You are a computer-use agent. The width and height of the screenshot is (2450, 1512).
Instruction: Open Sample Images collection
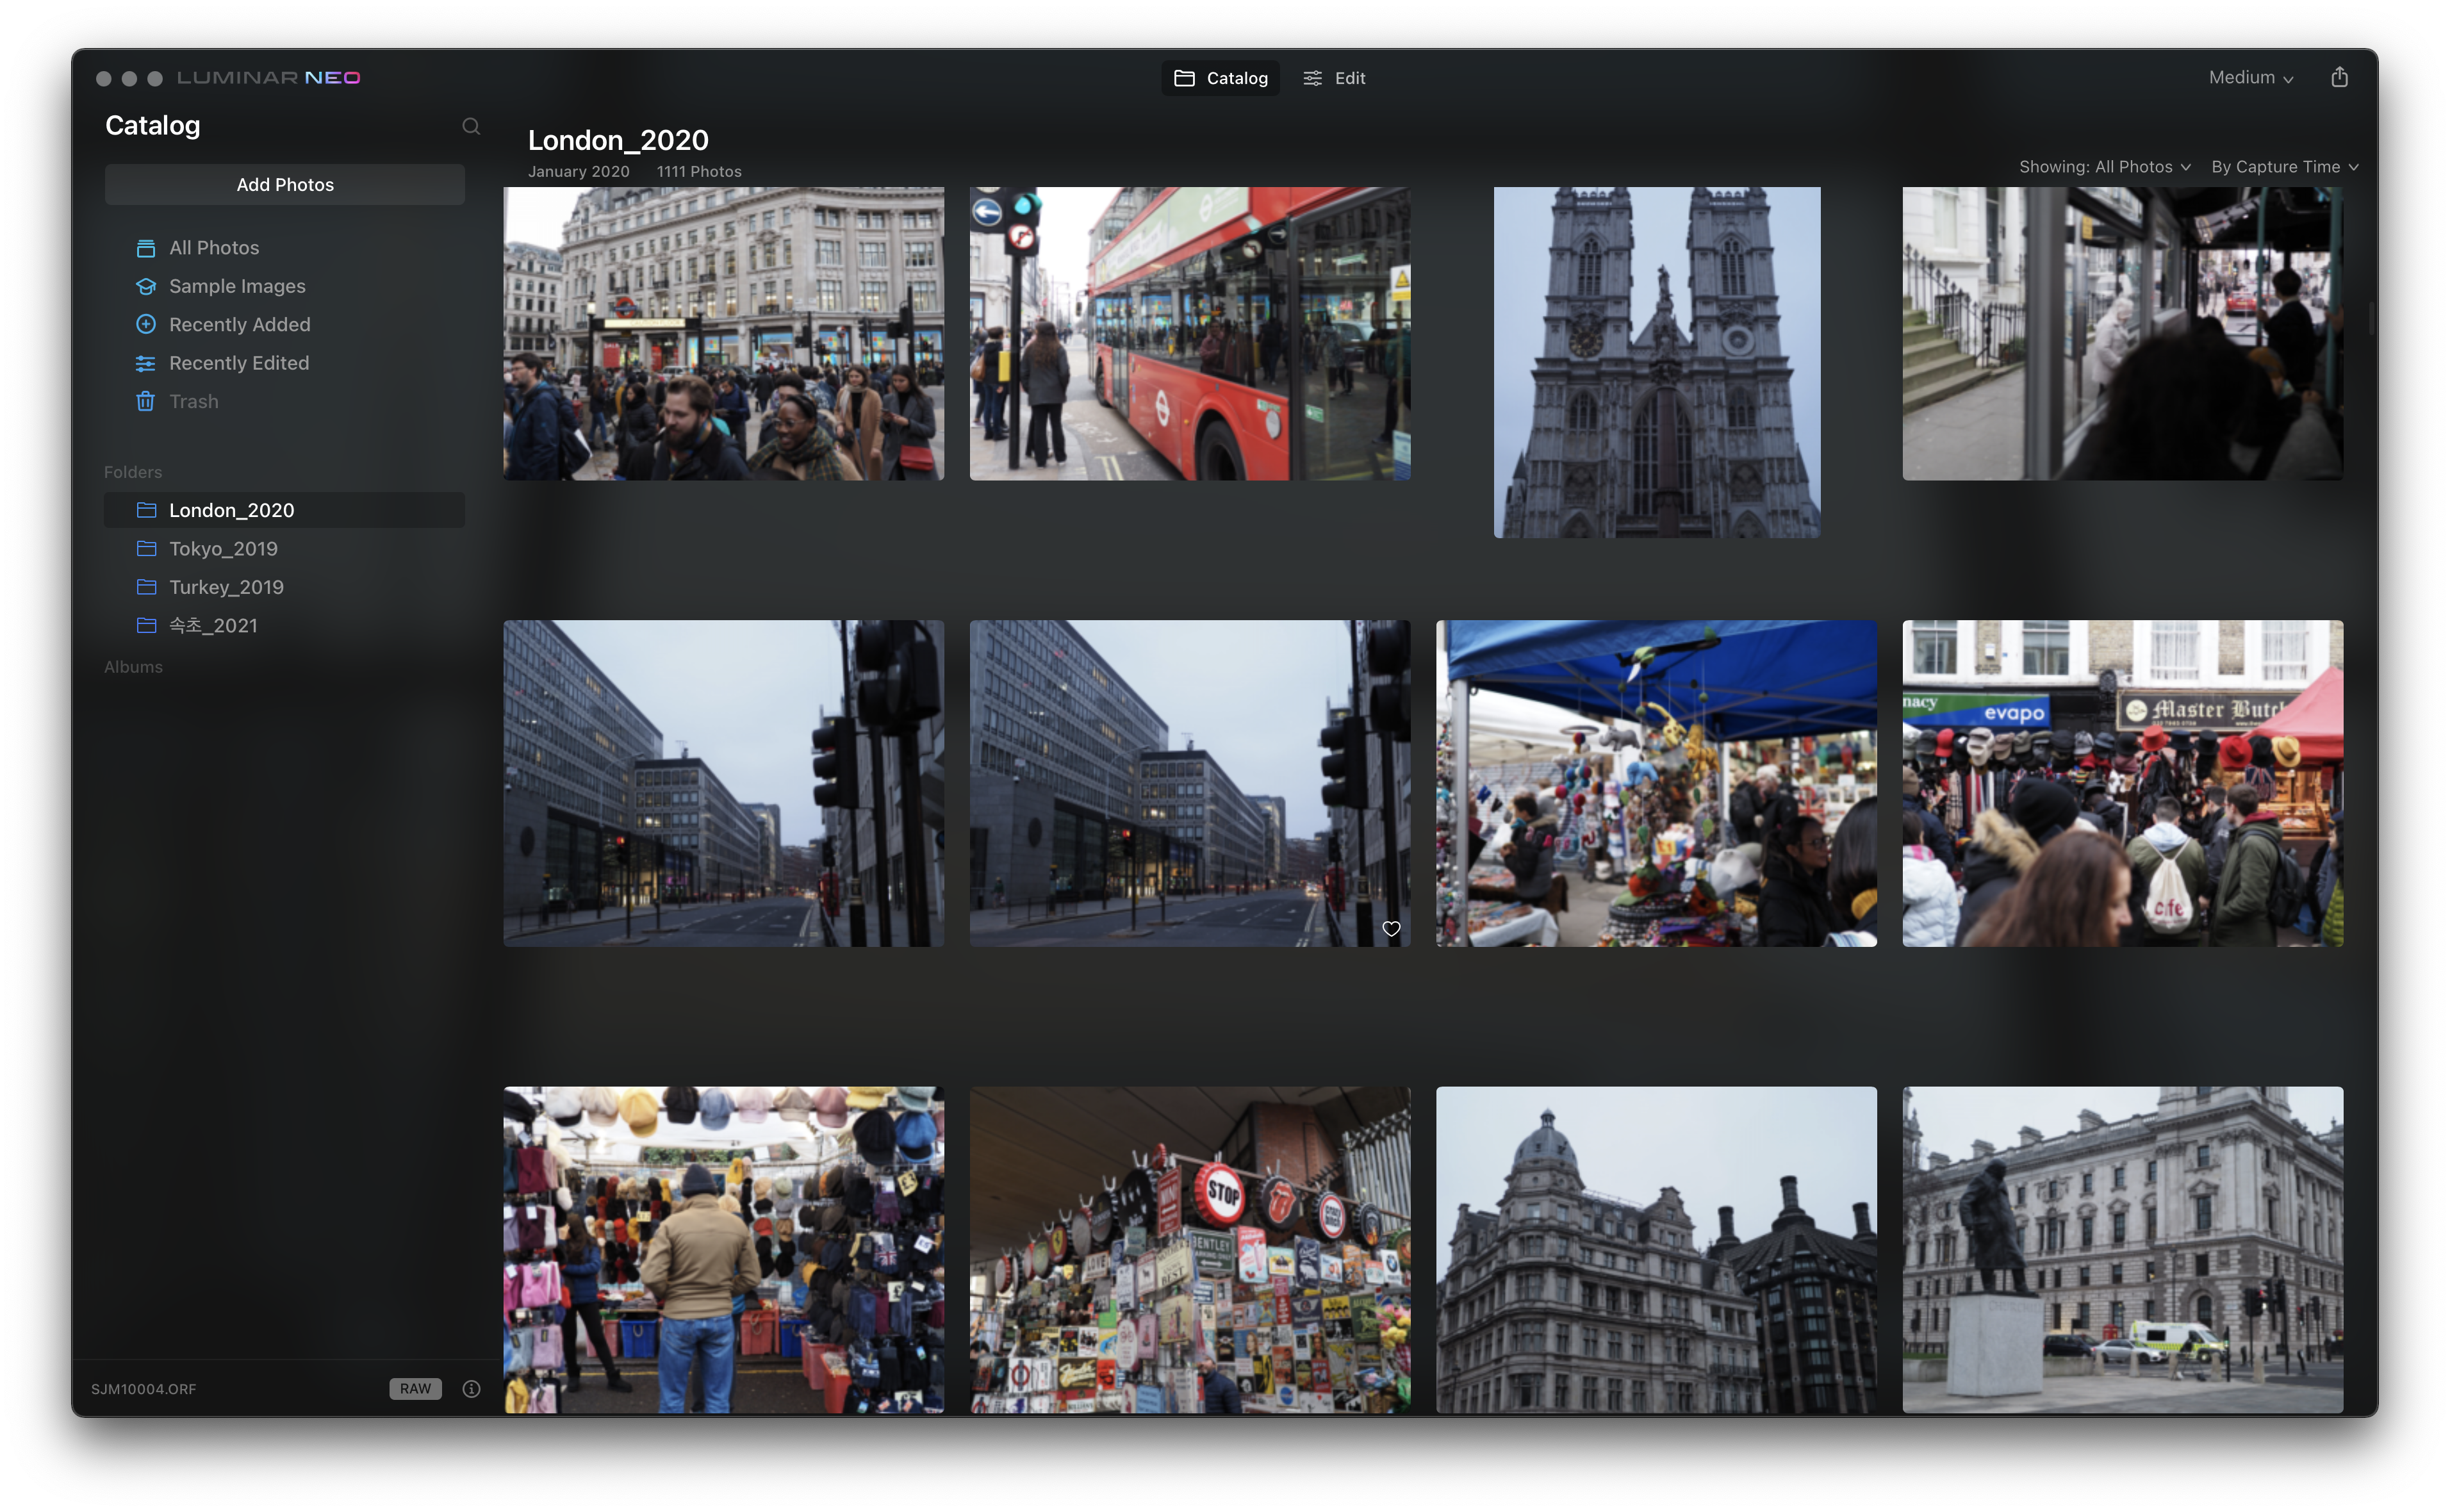point(236,286)
